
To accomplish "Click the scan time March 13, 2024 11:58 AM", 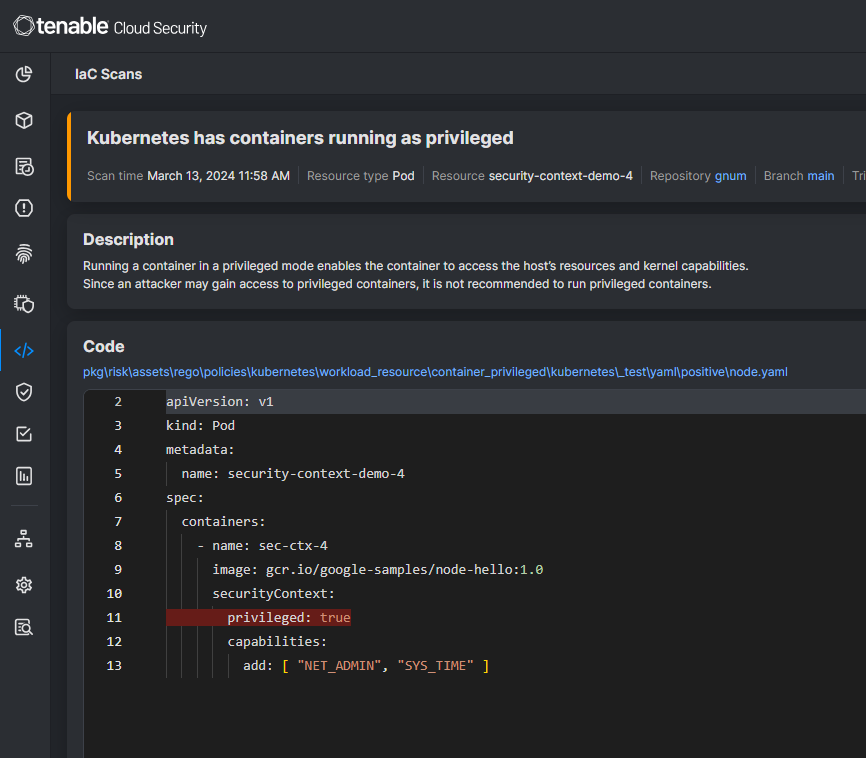I will (x=218, y=176).
